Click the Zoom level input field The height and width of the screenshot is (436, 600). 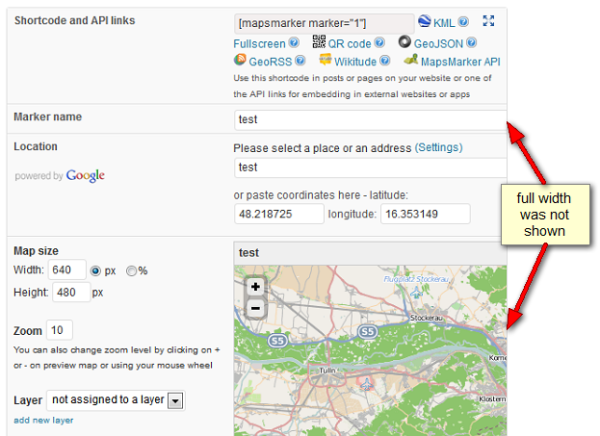coord(59,330)
